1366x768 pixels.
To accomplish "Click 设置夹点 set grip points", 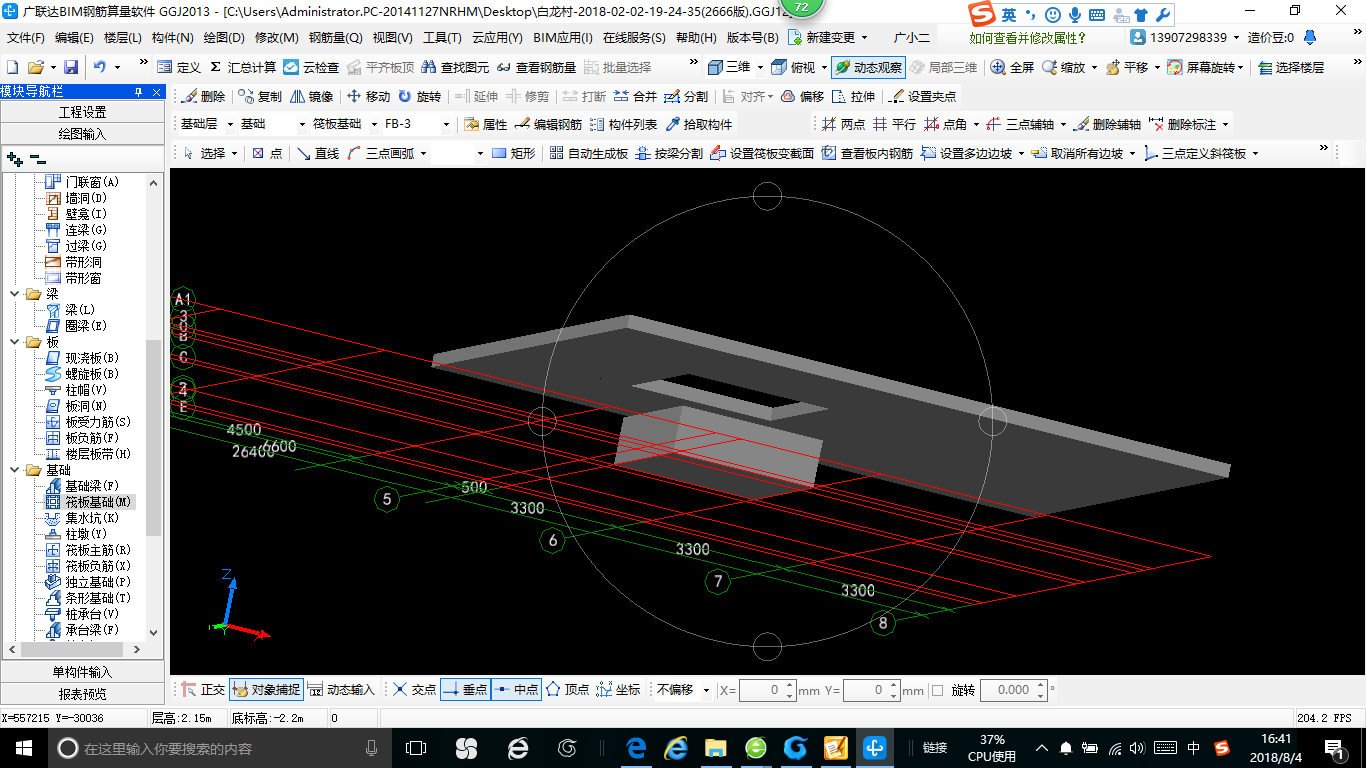I will point(922,96).
